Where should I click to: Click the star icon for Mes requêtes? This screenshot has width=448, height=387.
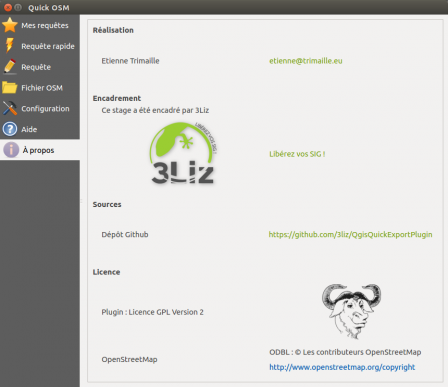pyautogui.click(x=10, y=25)
